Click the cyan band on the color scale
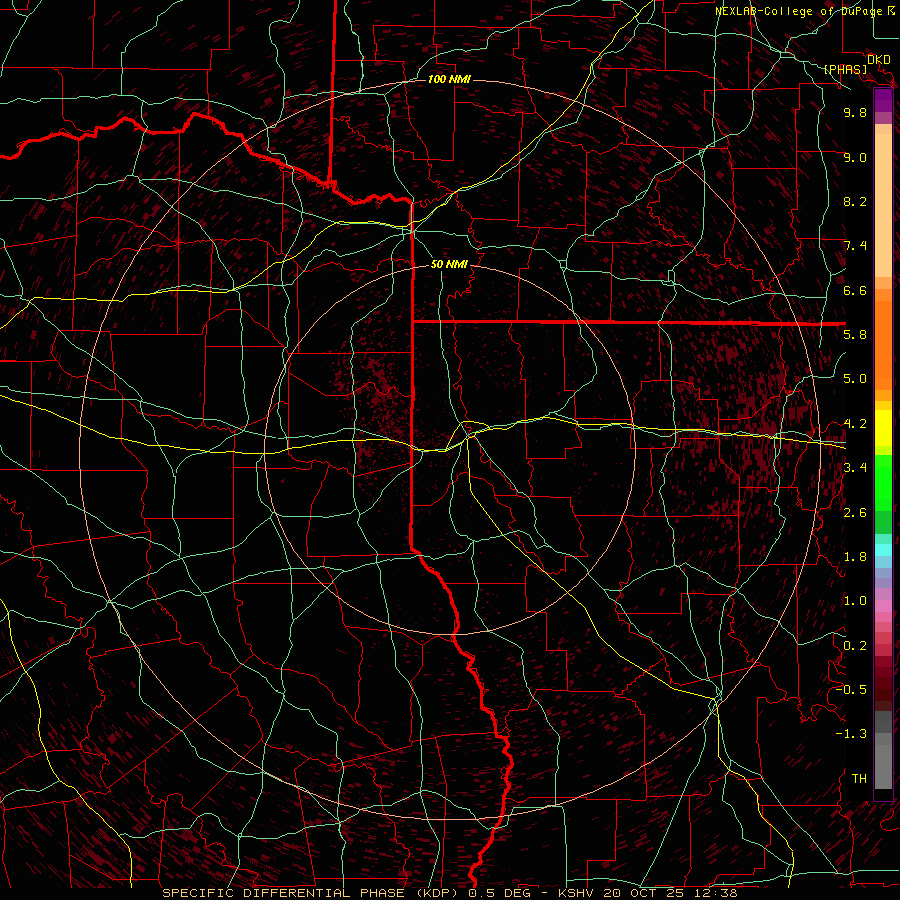The width and height of the screenshot is (900, 900). click(883, 550)
